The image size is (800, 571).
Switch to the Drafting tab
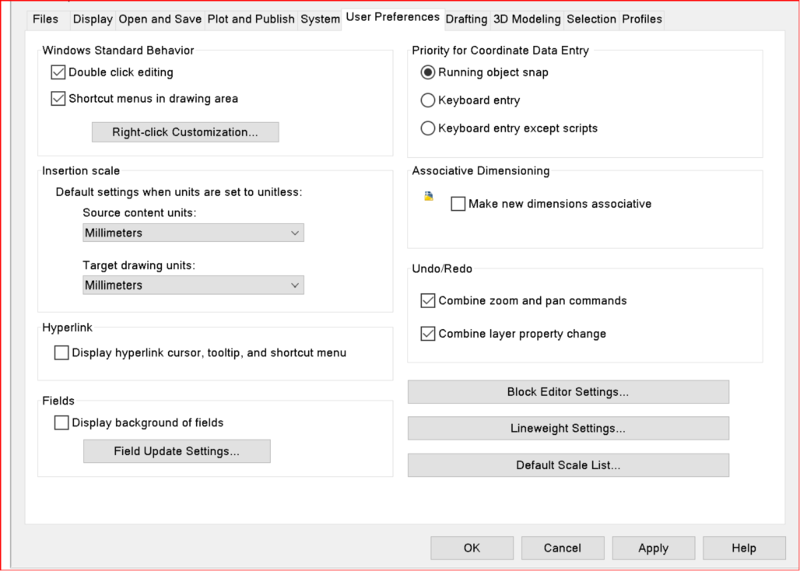(x=467, y=19)
